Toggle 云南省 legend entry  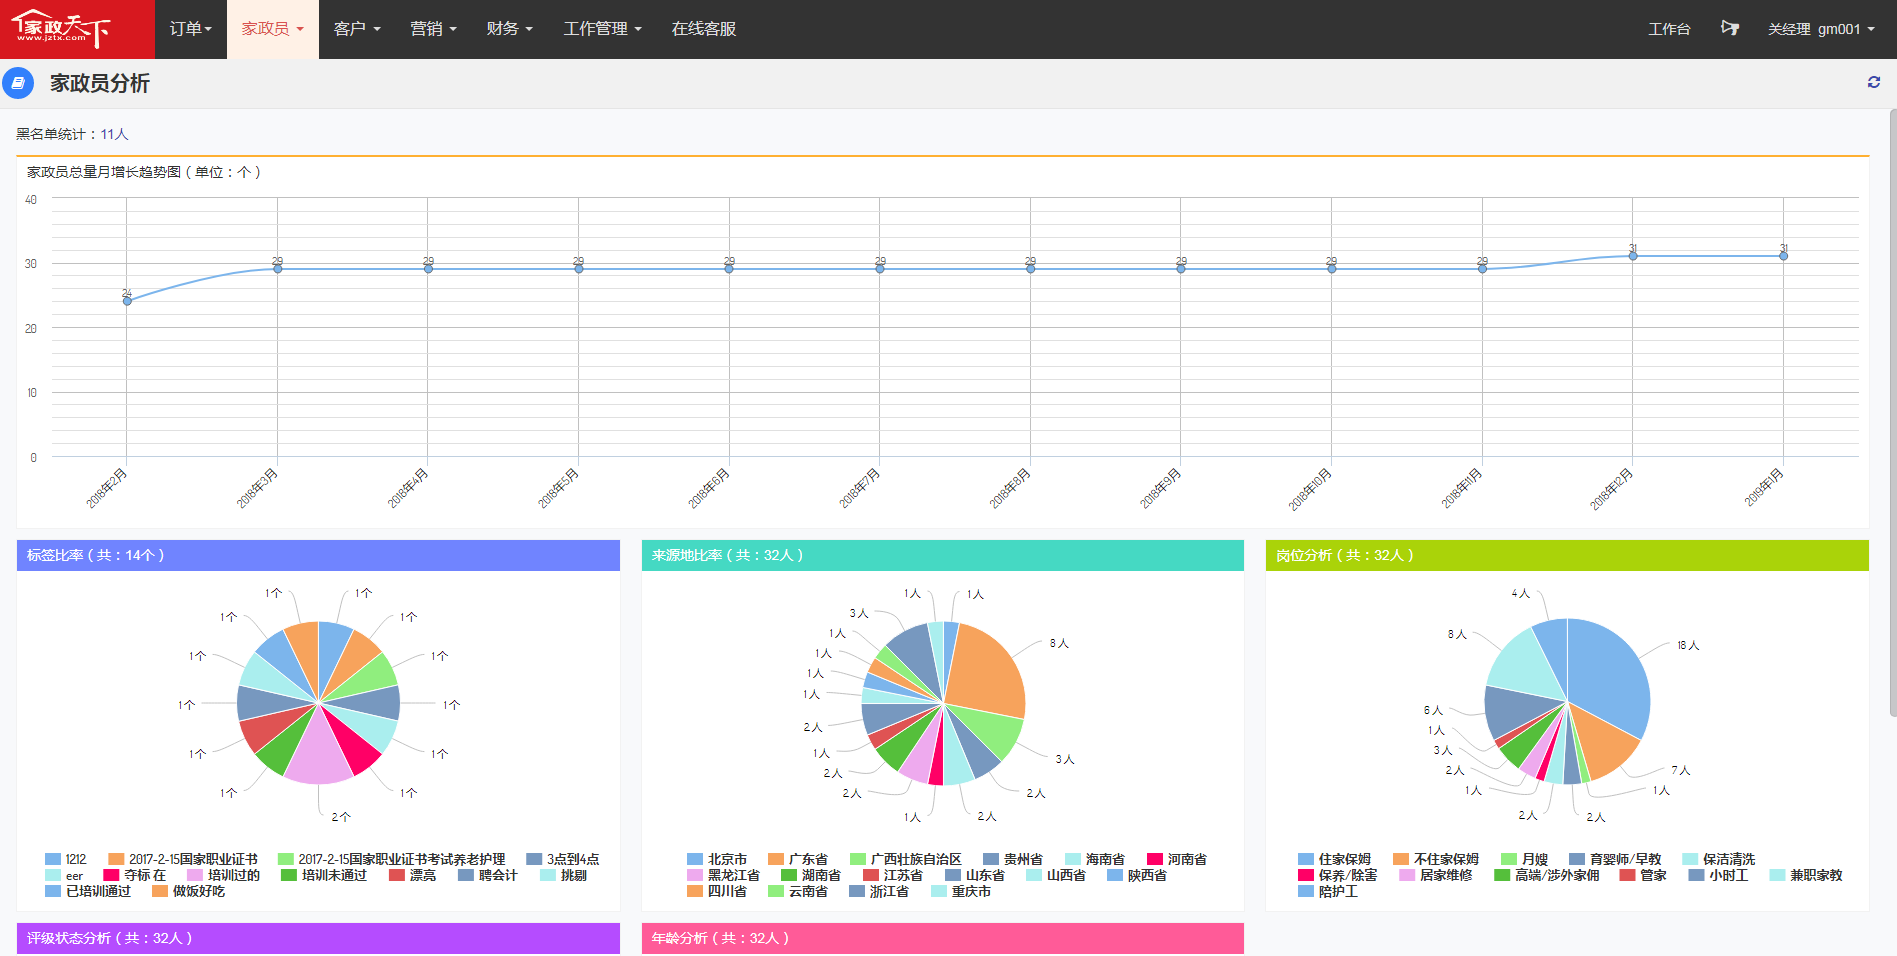click(798, 891)
